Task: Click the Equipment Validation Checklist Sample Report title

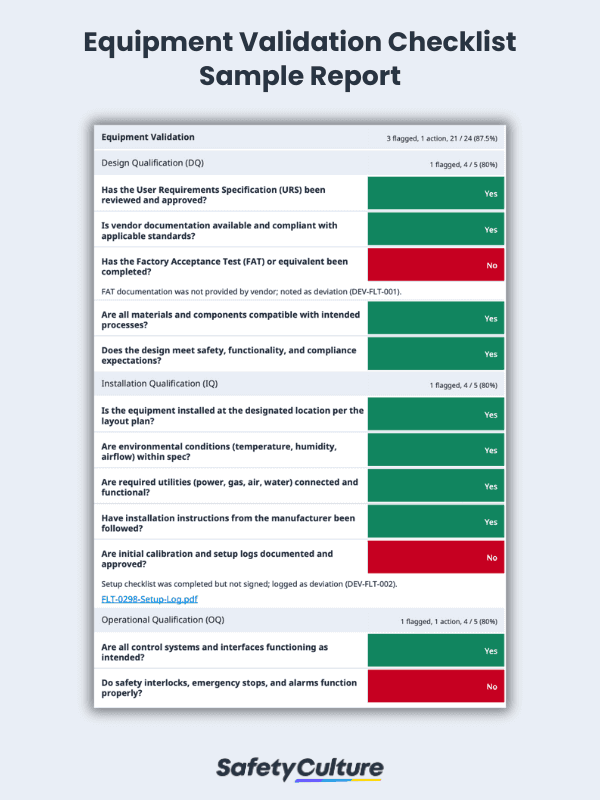Action: coord(300,59)
